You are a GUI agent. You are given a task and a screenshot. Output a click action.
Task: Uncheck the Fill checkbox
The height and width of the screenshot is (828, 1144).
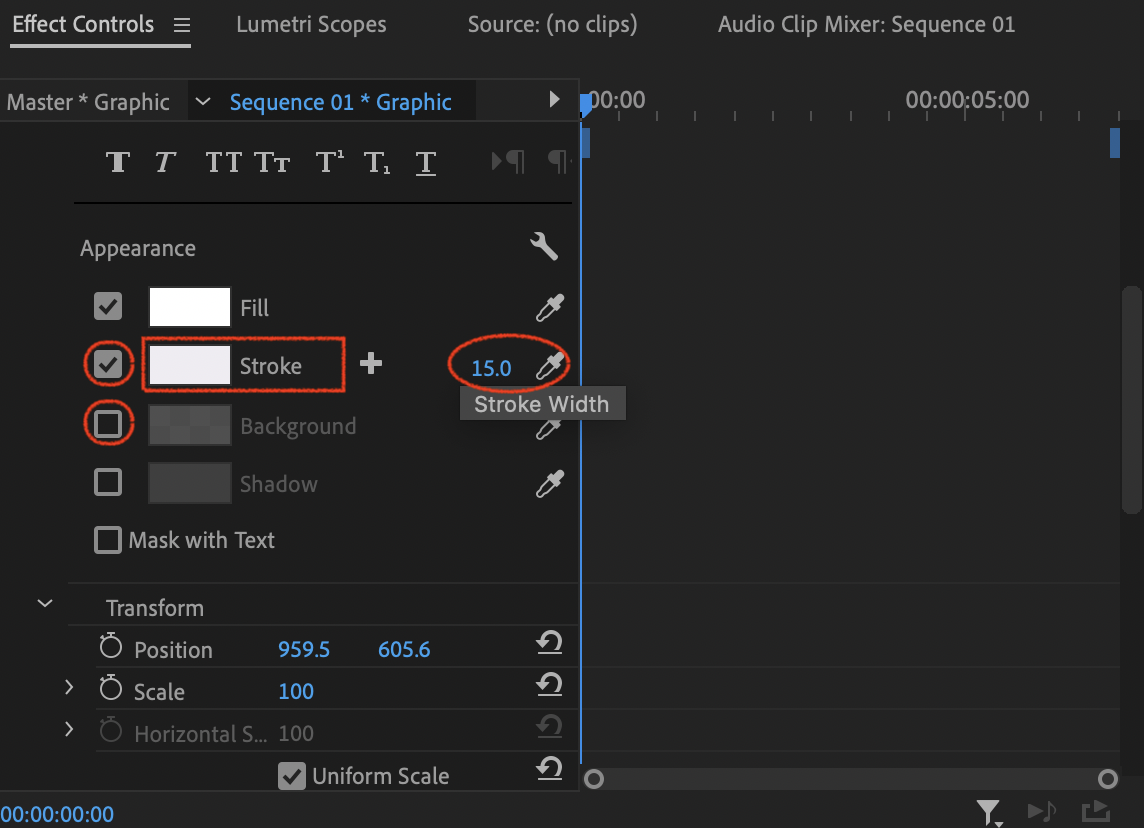point(108,306)
